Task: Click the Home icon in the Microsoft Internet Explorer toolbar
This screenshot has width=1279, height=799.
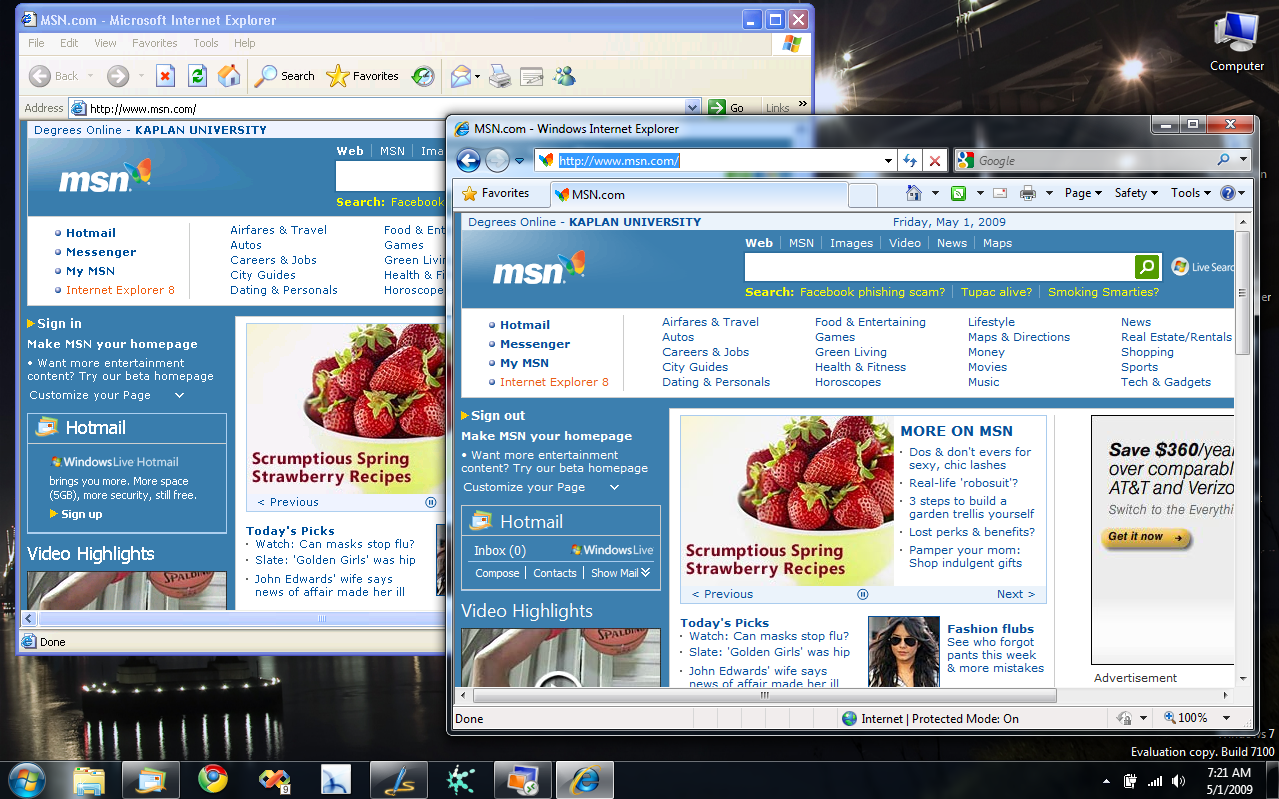Action: pyautogui.click(x=229, y=76)
